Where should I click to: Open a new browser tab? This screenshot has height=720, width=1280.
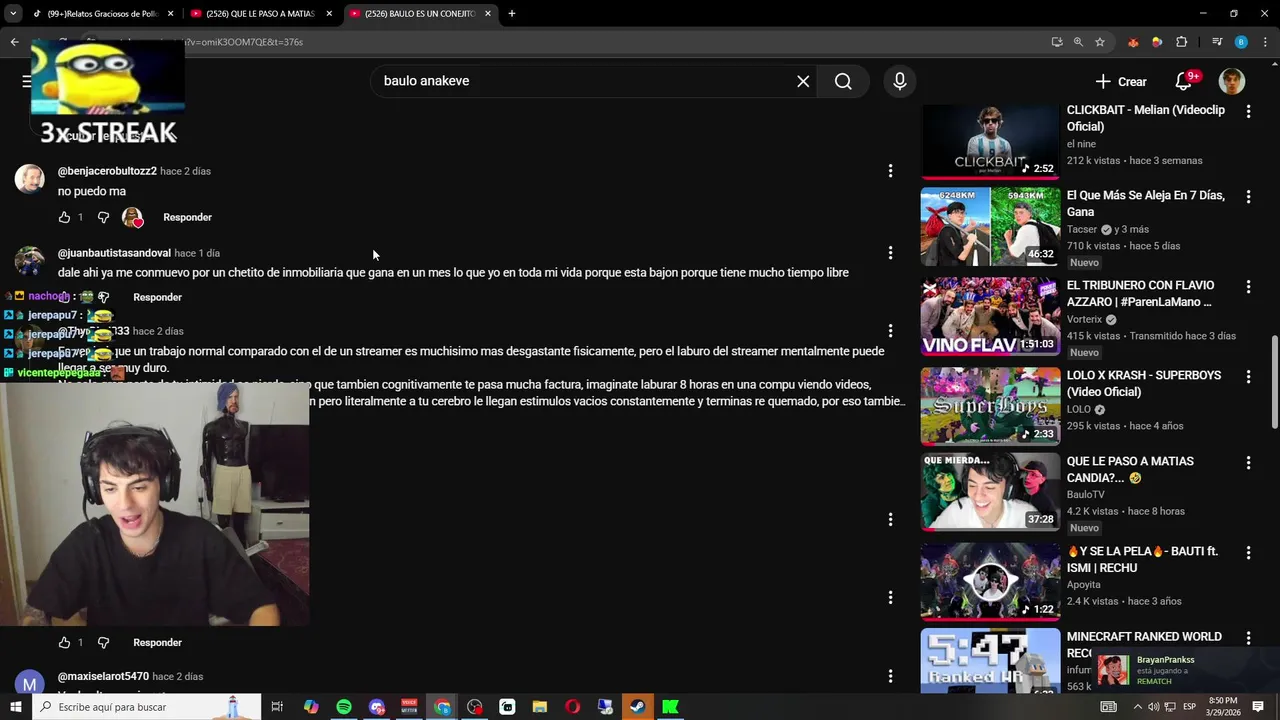click(512, 14)
